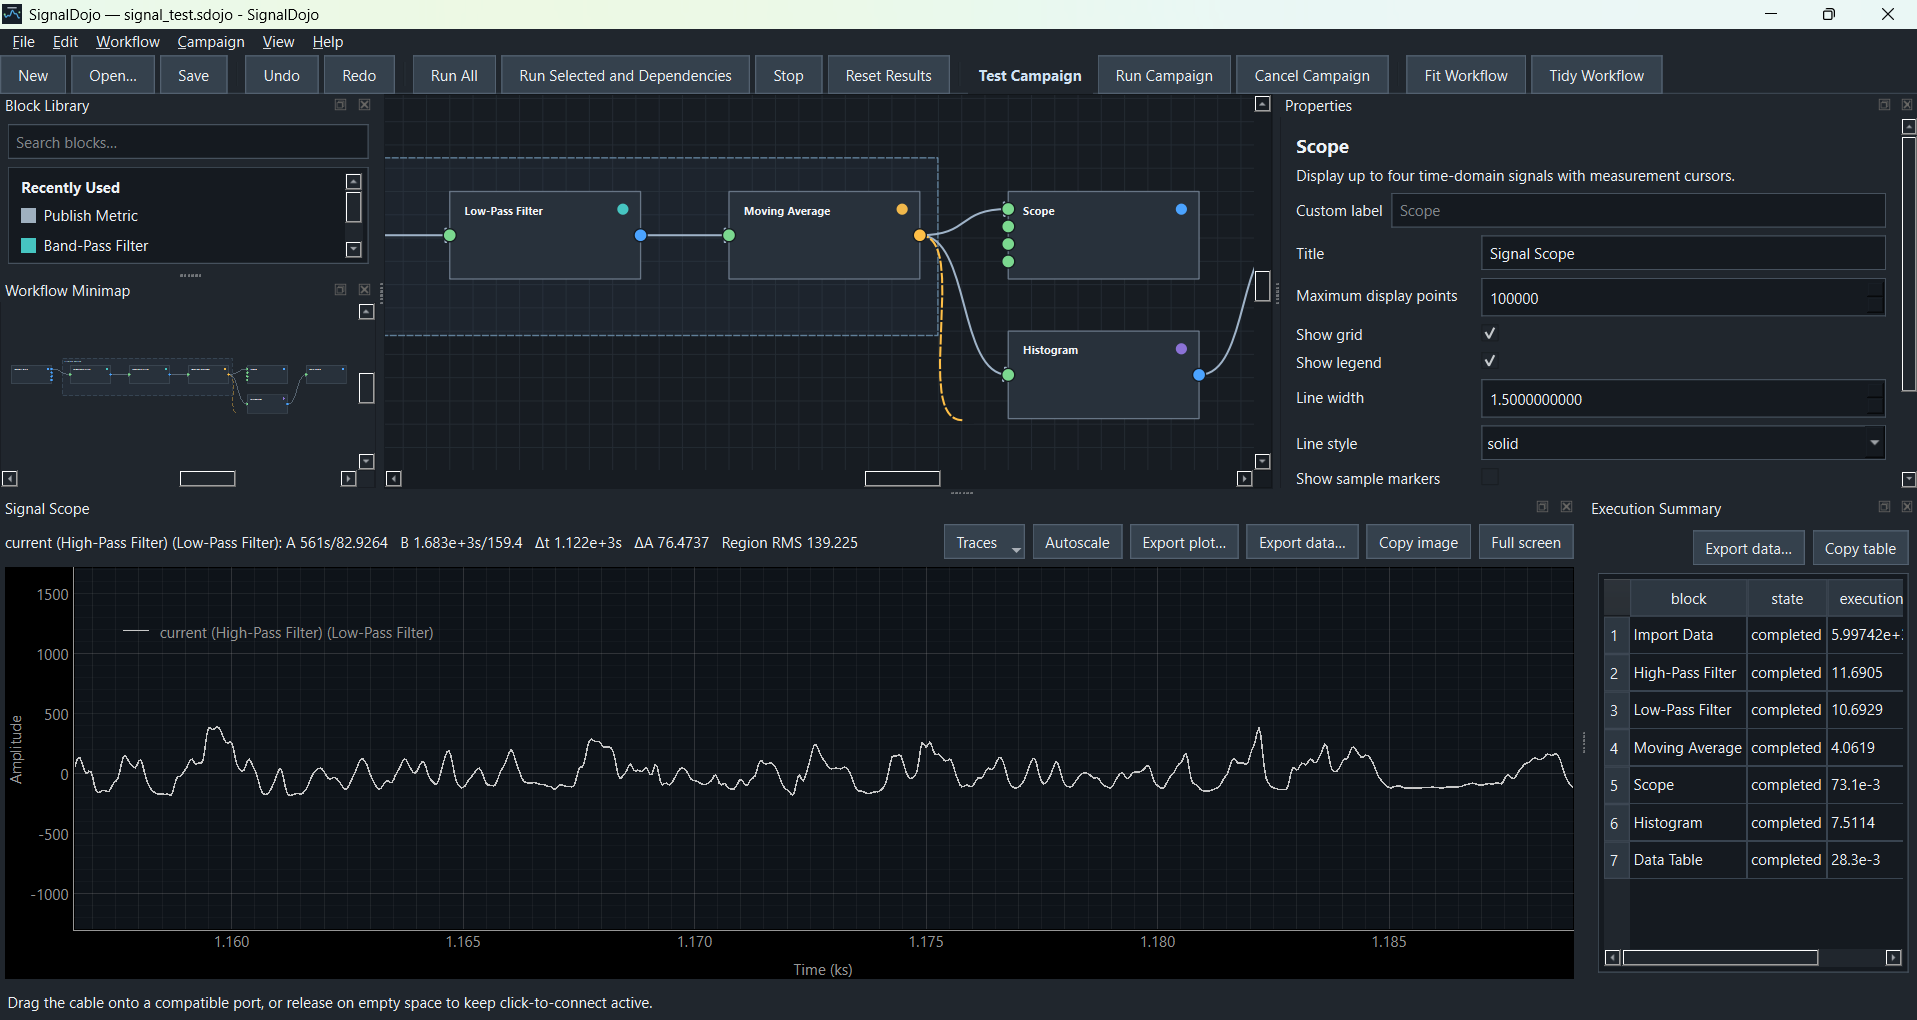Open the Traces dropdown menu
Viewport: 1917px width, 1020px height.
point(984,543)
